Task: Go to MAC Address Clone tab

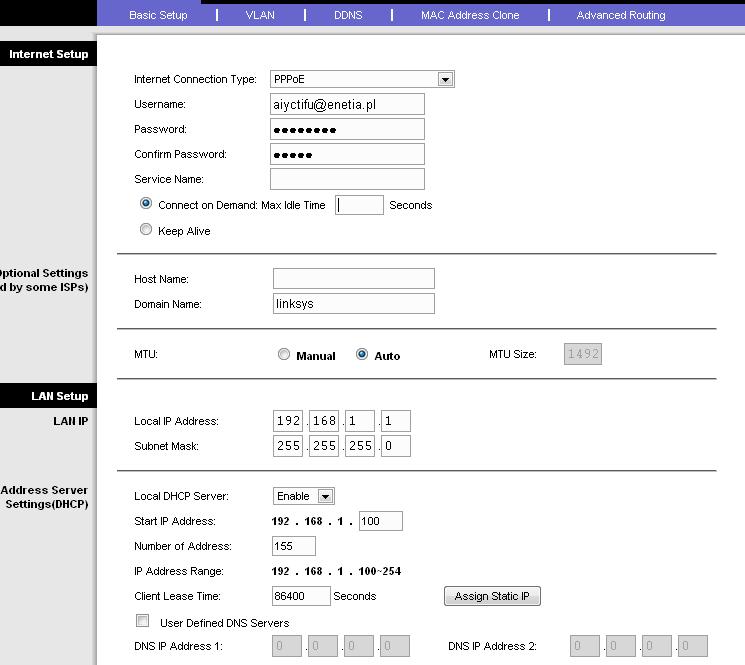Action: coord(470,15)
